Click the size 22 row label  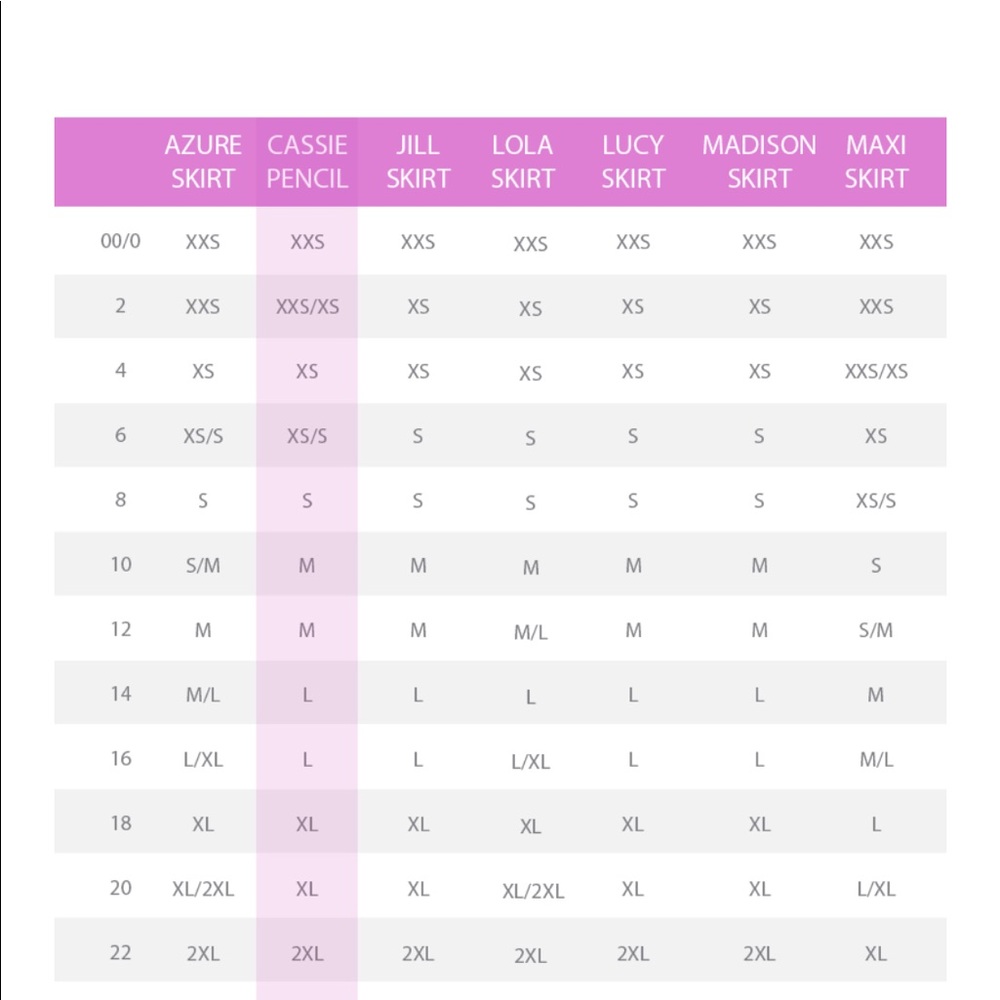121,953
